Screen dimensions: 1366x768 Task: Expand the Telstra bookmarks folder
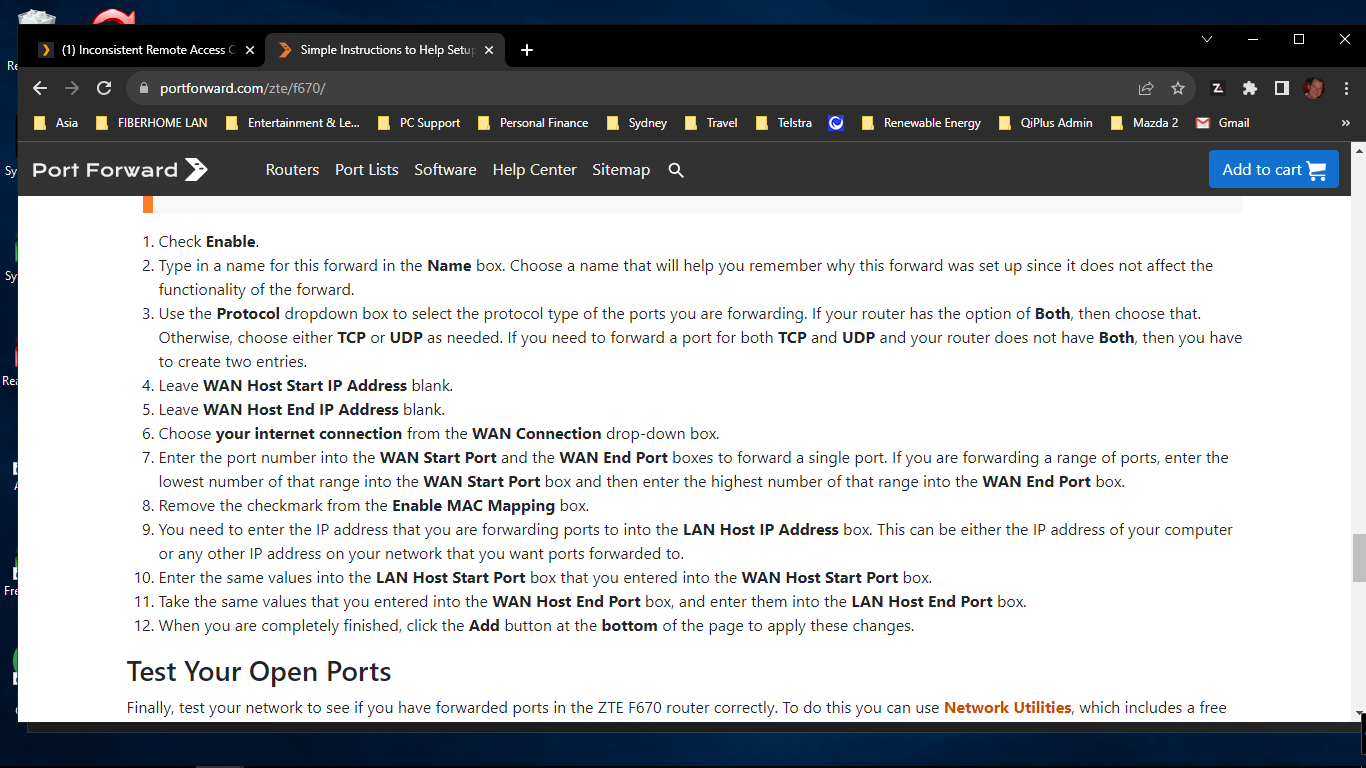784,123
